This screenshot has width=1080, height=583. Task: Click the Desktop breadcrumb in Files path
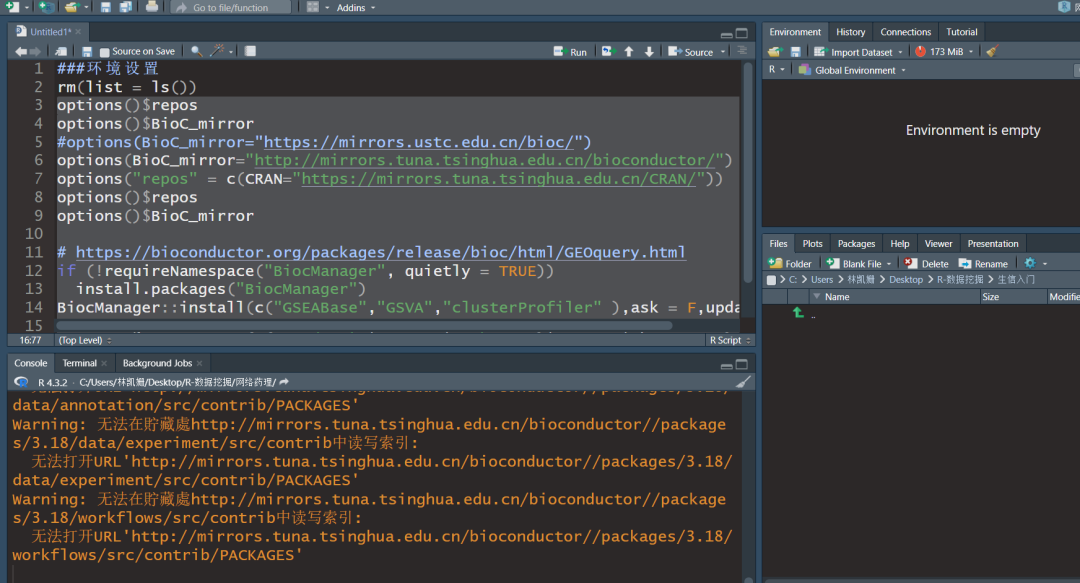coord(906,280)
